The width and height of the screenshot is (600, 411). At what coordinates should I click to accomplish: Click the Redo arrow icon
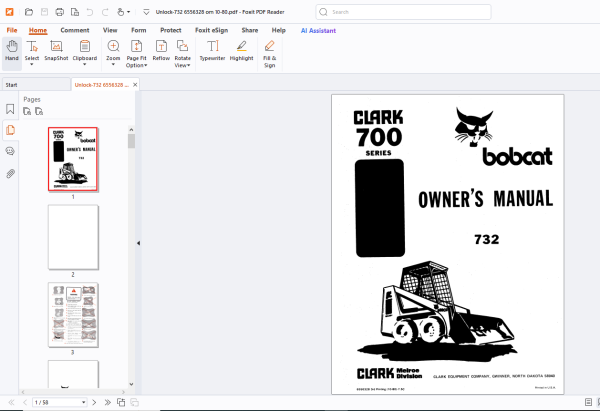(105, 12)
